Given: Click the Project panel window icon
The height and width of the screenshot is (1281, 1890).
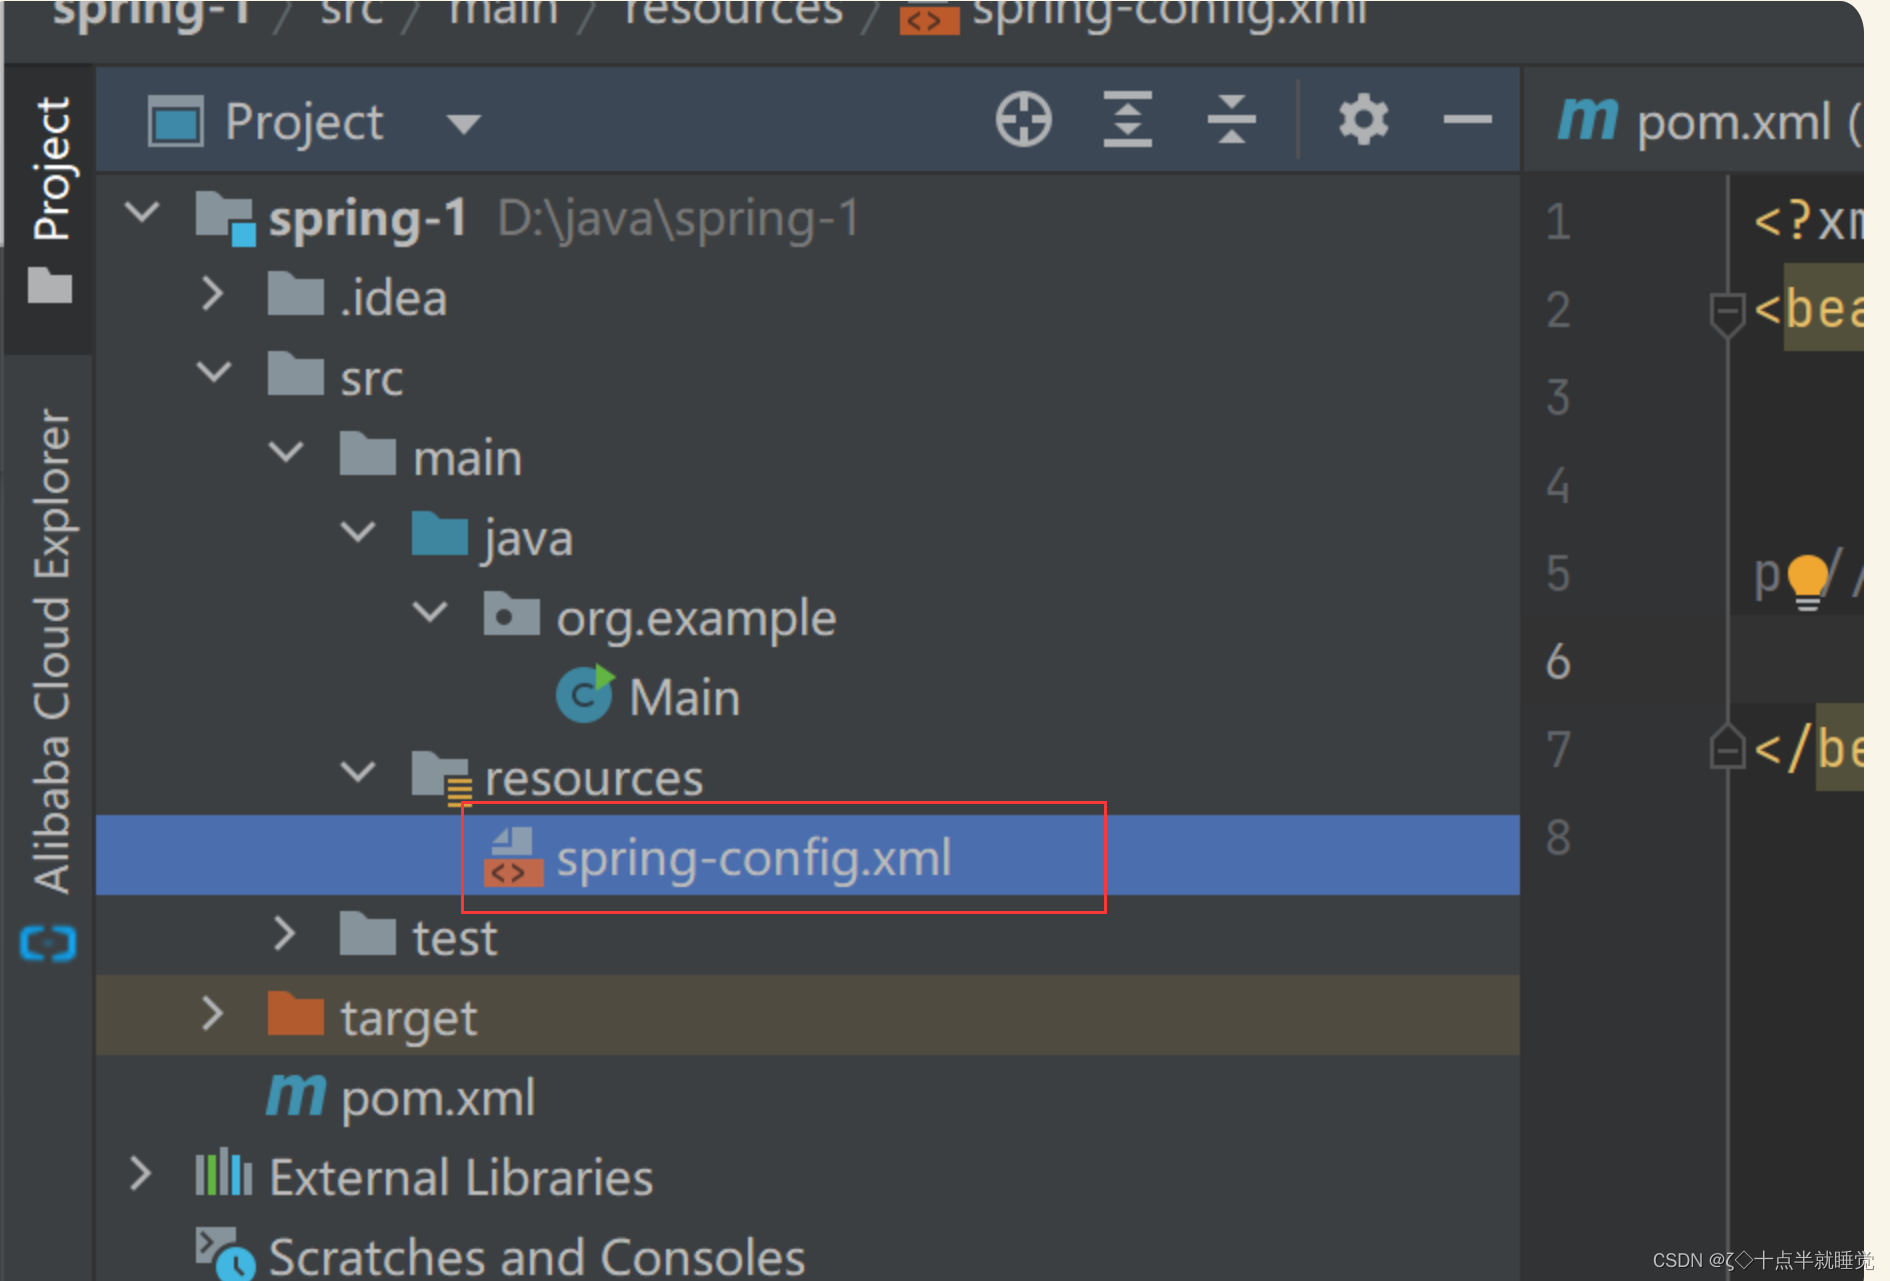Looking at the screenshot, I should (176, 122).
